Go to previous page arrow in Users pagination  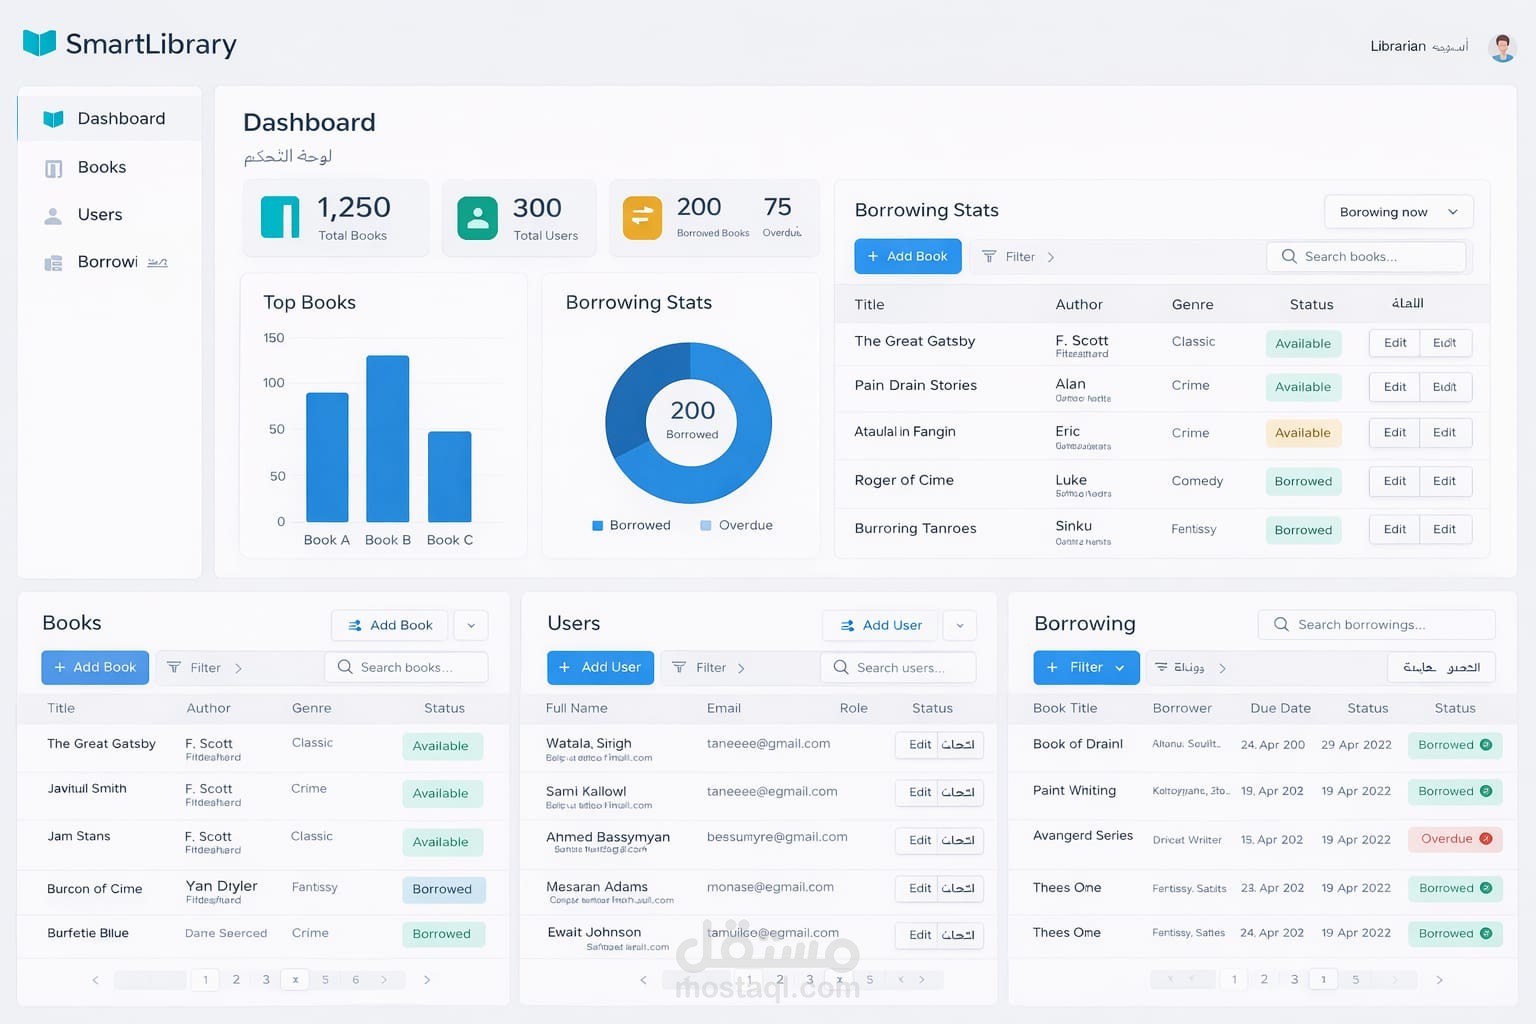point(643,980)
